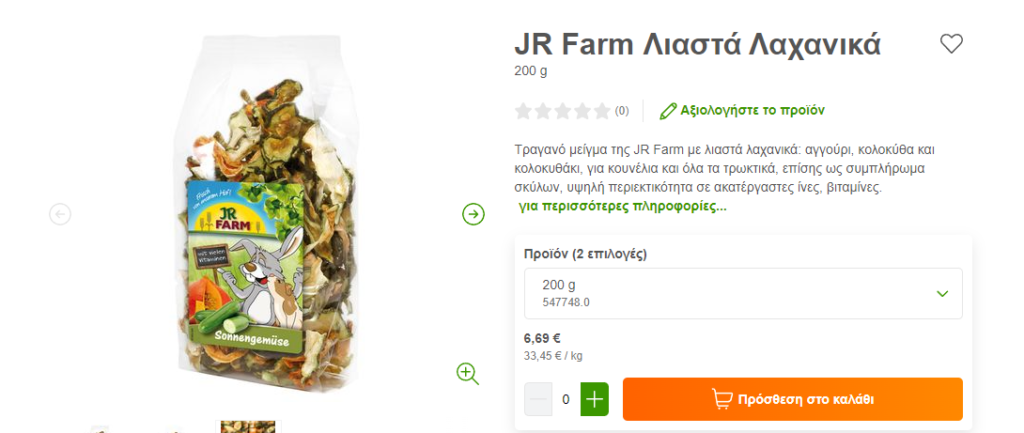Image resolution: width=1024 pixels, height=433 pixels.
Task: Show next product image with right arrow
Action: (x=473, y=214)
